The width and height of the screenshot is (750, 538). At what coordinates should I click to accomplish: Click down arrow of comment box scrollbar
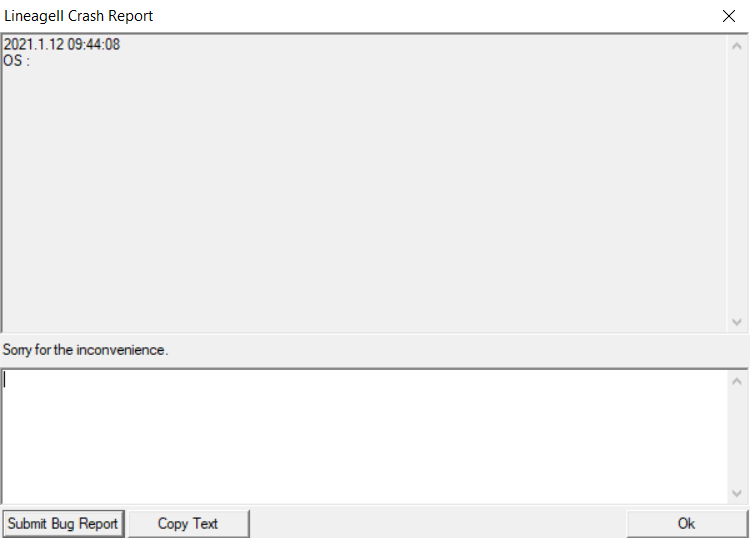point(737,493)
